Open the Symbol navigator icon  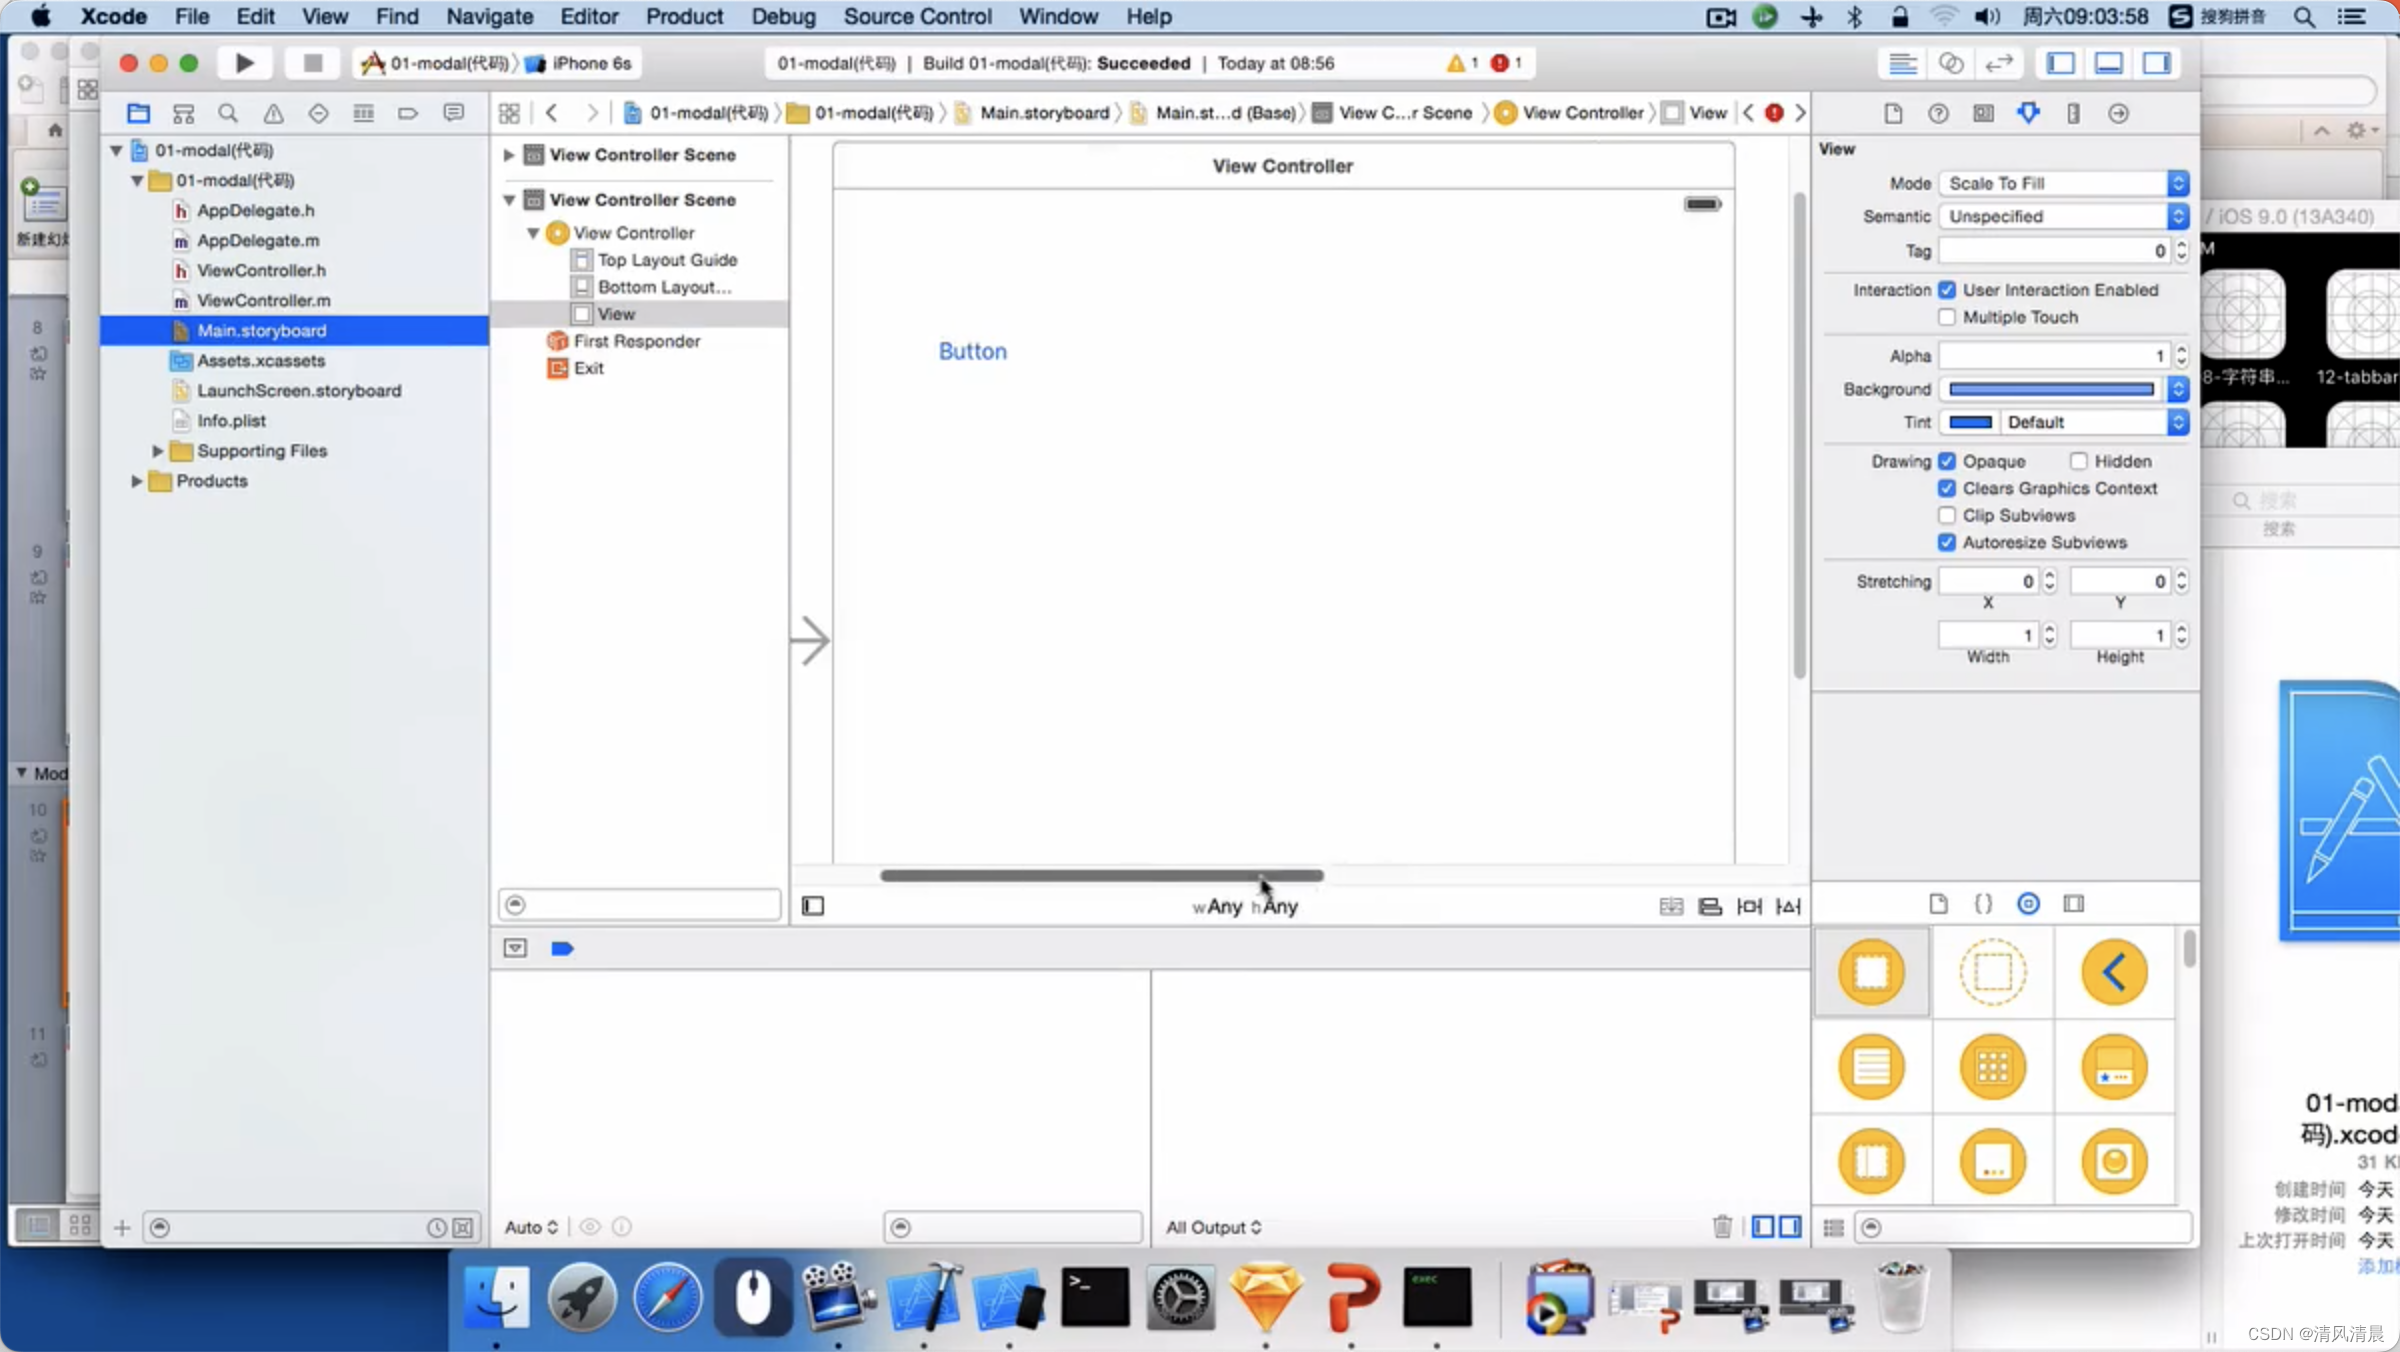click(183, 113)
